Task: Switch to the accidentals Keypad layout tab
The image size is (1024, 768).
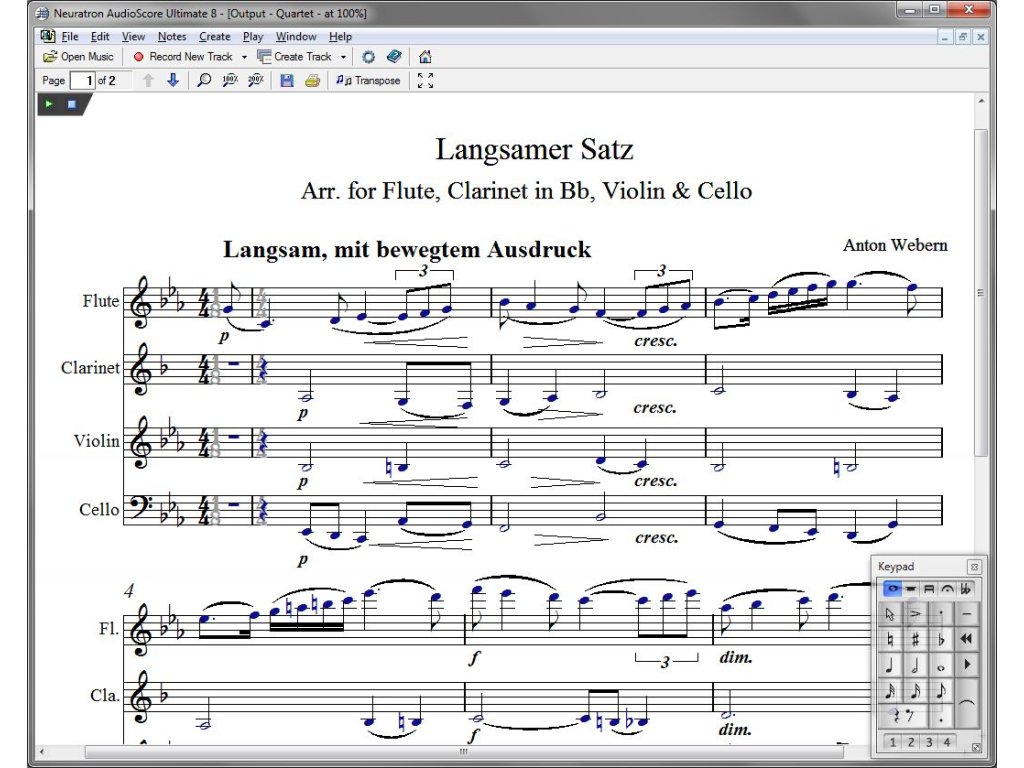Action: pos(965,589)
